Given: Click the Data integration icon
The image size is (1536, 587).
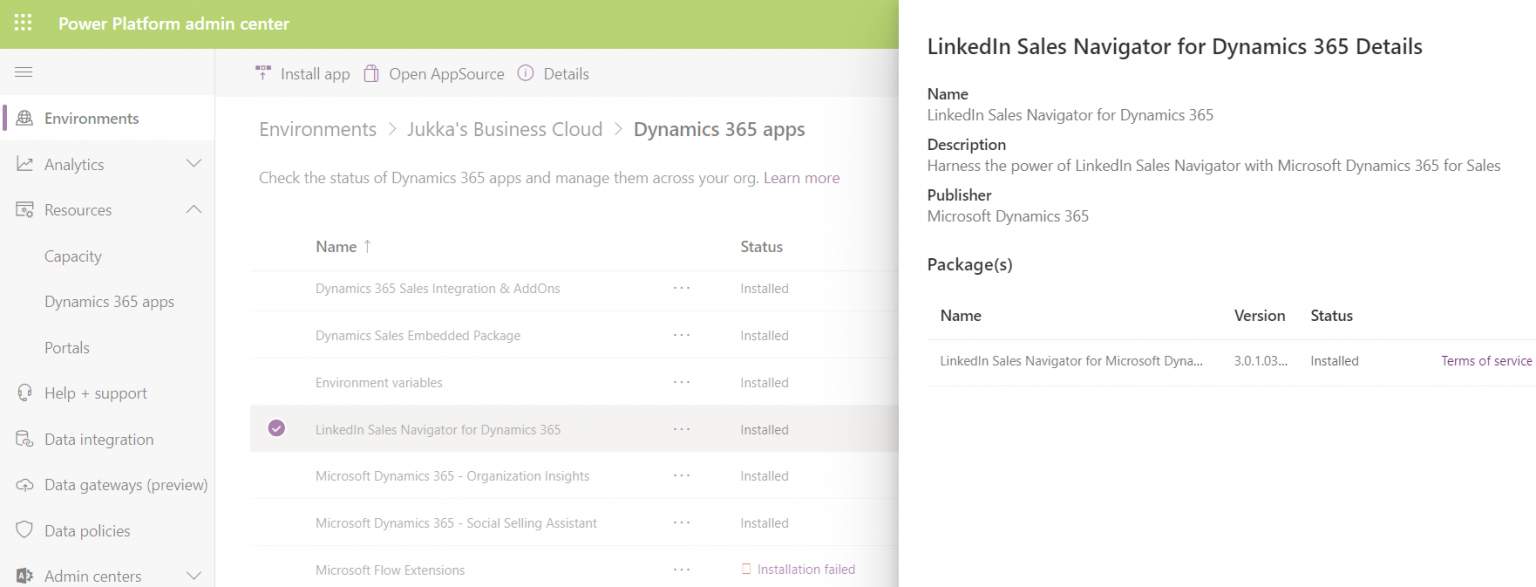Looking at the screenshot, I should pos(25,439).
